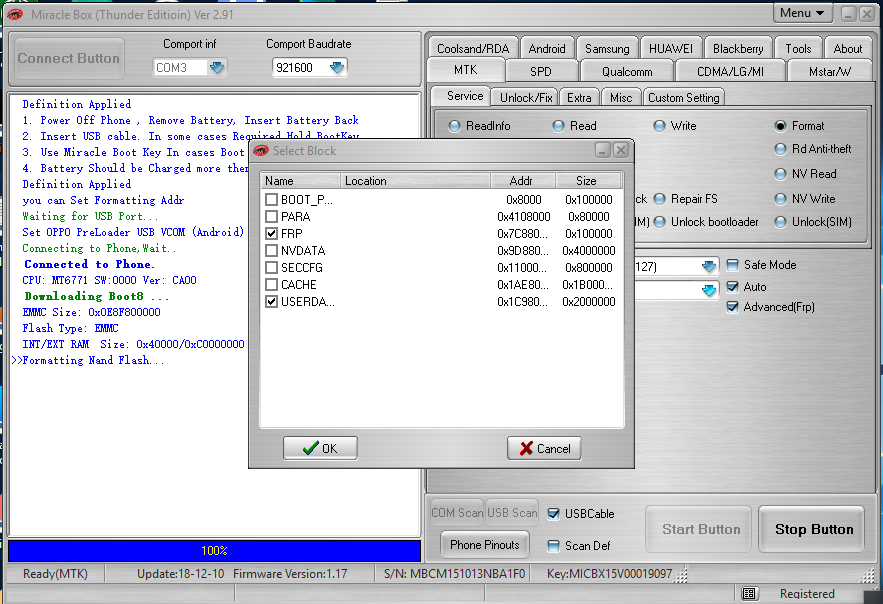Select the Read radio button
Image resolution: width=883 pixels, height=604 pixels.
[x=558, y=126]
